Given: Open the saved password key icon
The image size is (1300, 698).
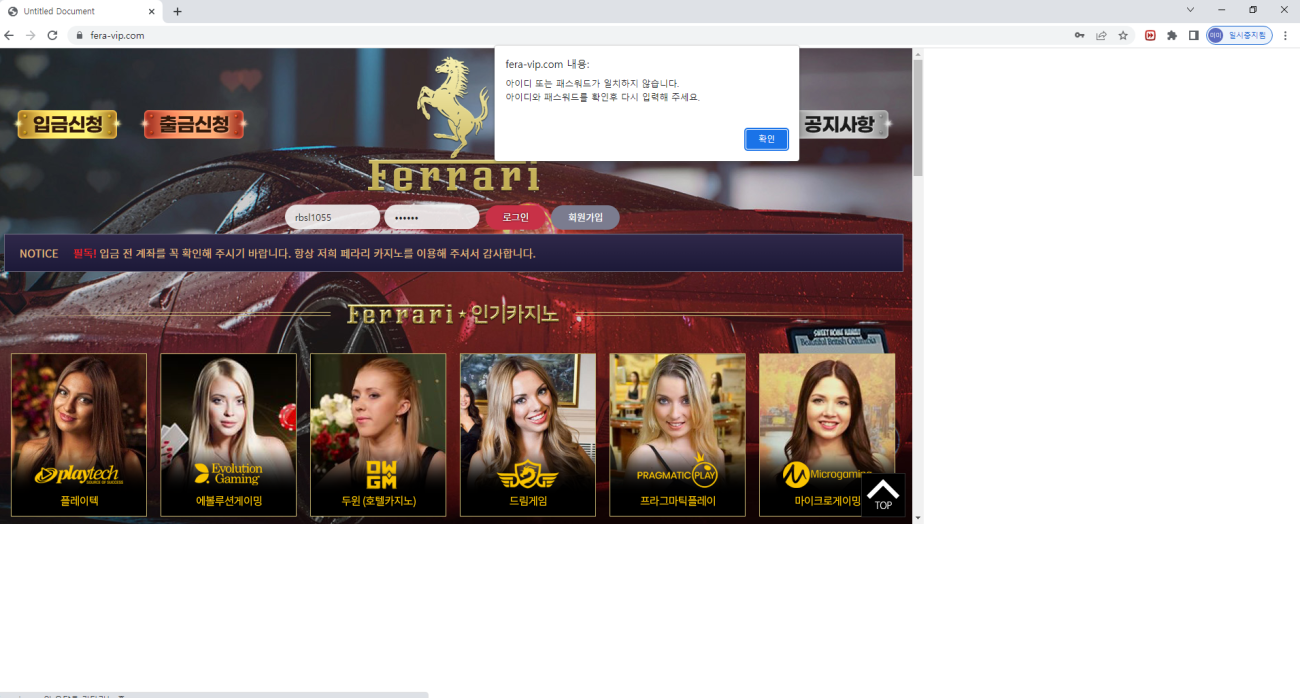Looking at the screenshot, I should (x=1079, y=35).
